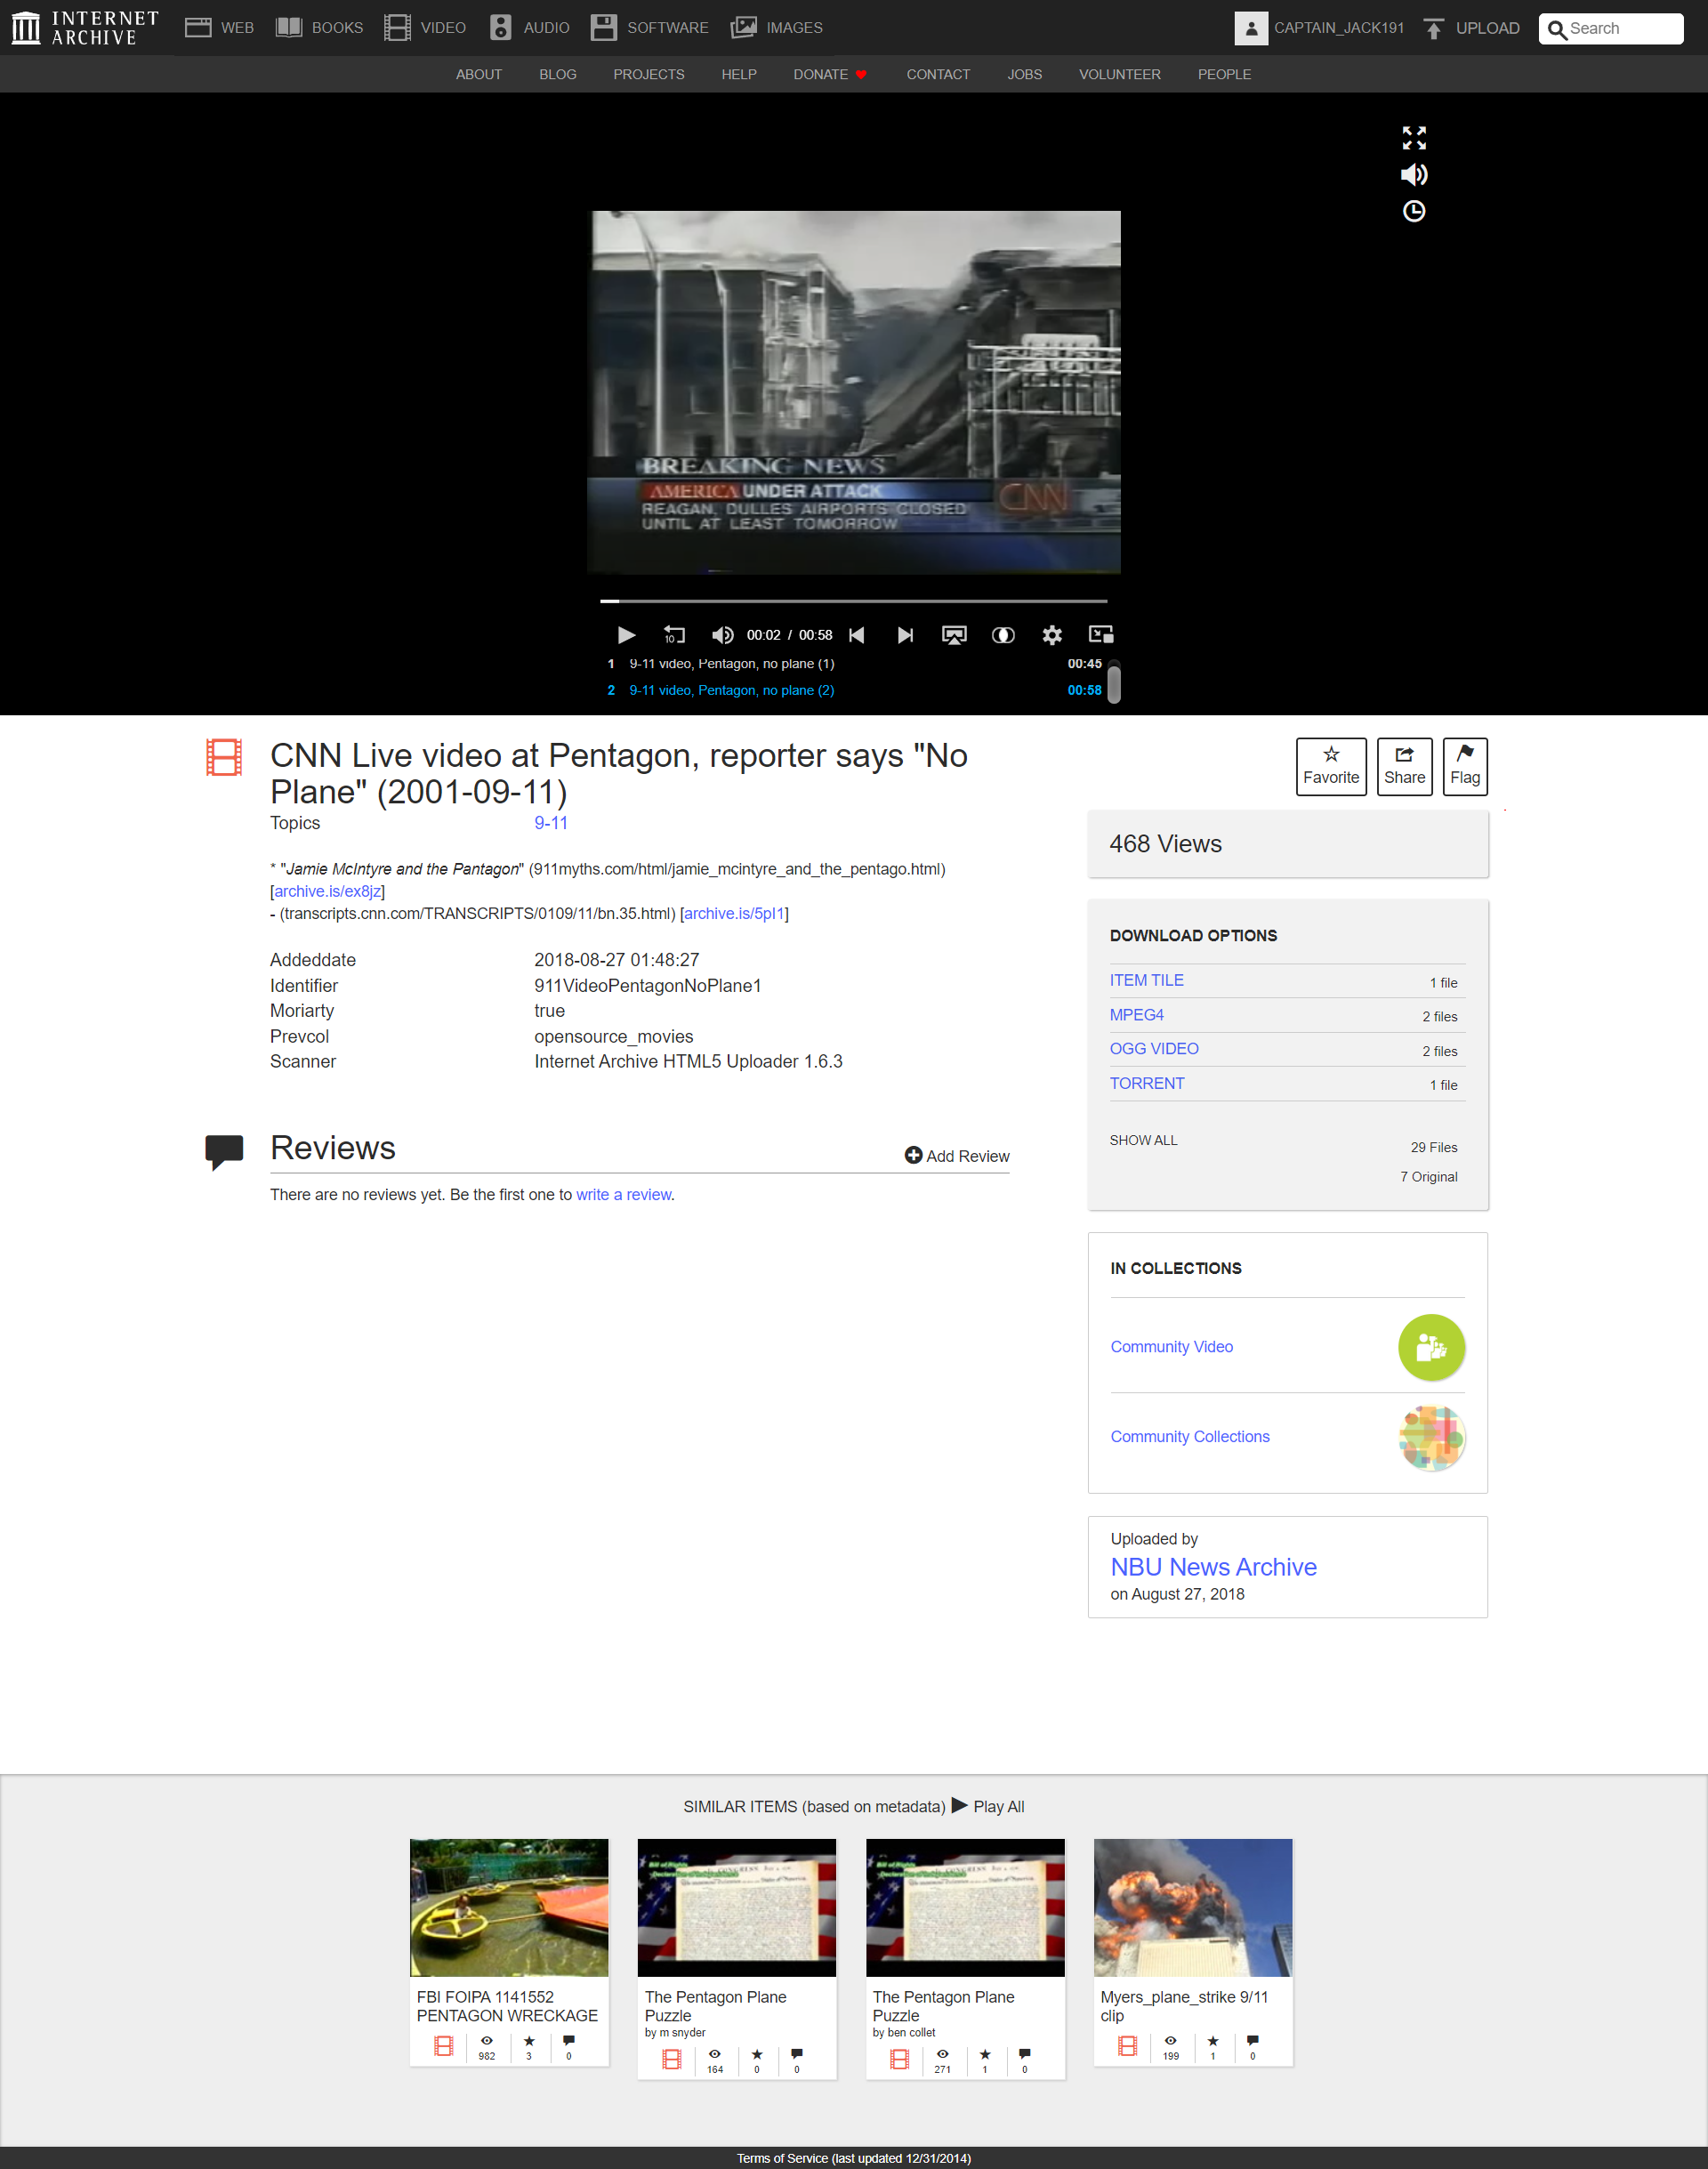Toggle play on the video
The image size is (1708, 2169).
(x=626, y=635)
